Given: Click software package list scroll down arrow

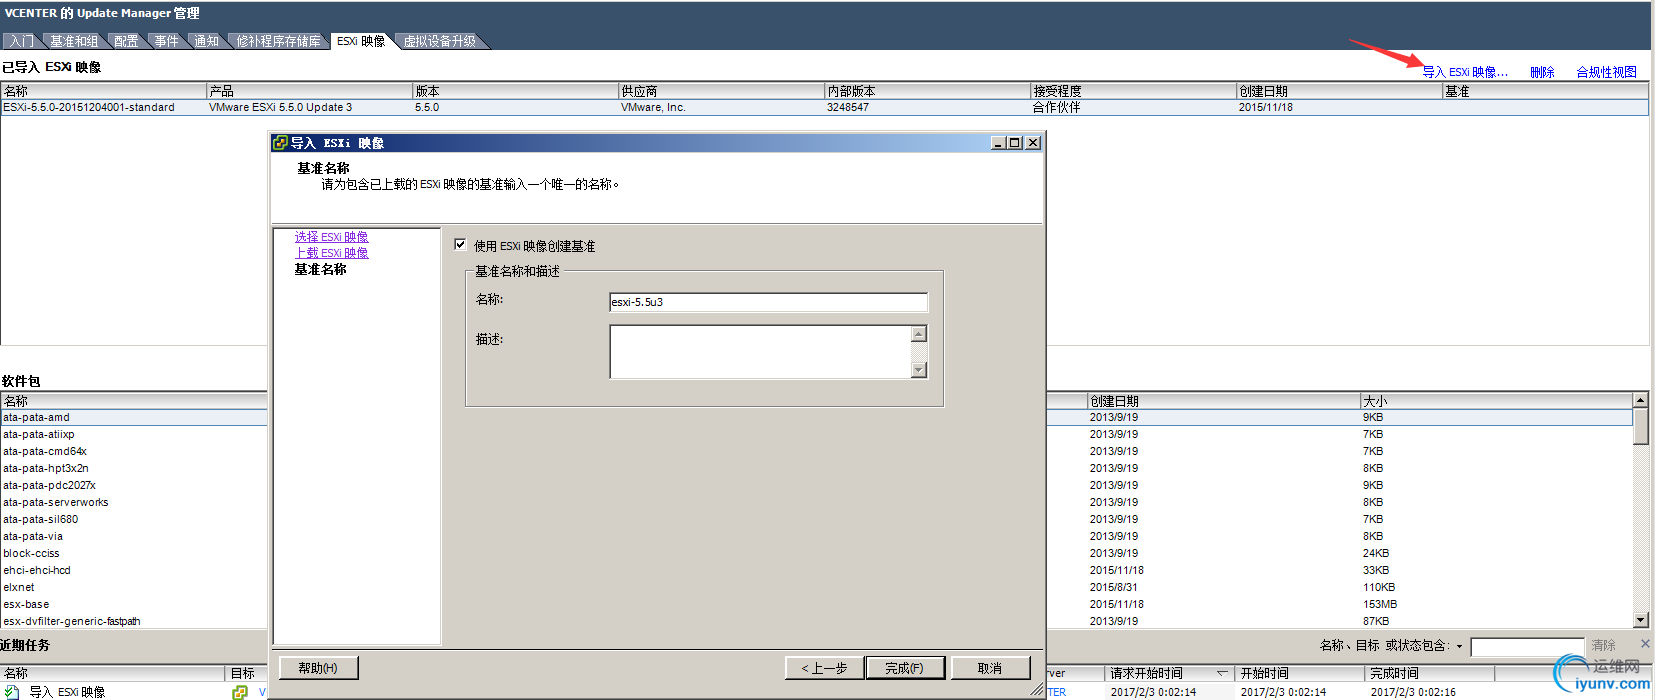Looking at the screenshot, I should (1640, 620).
